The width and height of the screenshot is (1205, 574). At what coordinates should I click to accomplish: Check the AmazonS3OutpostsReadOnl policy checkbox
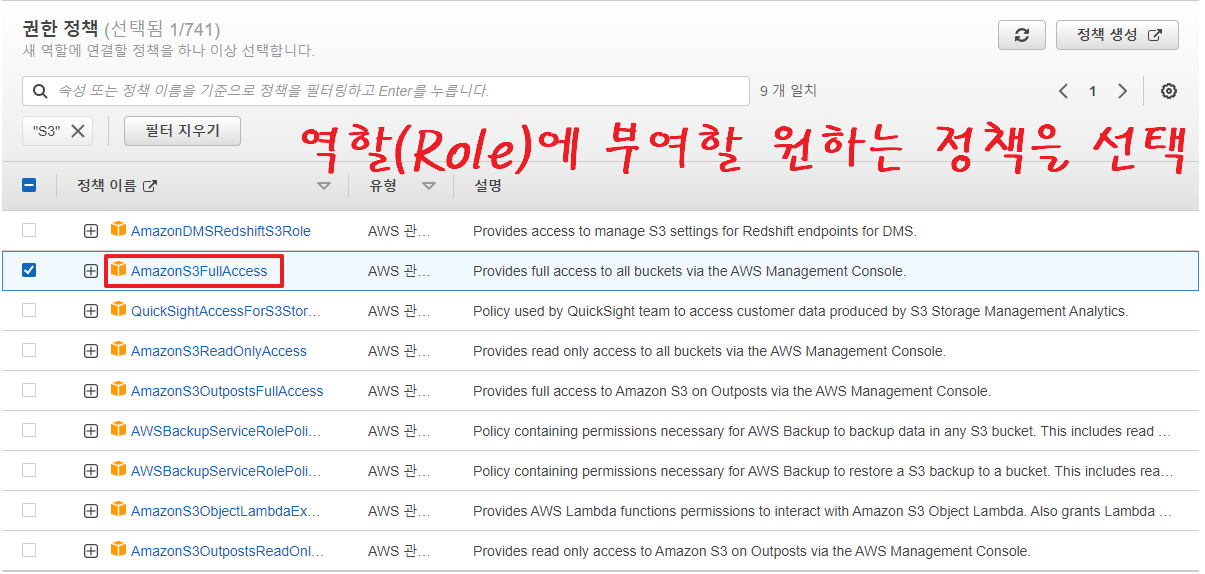coord(29,550)
